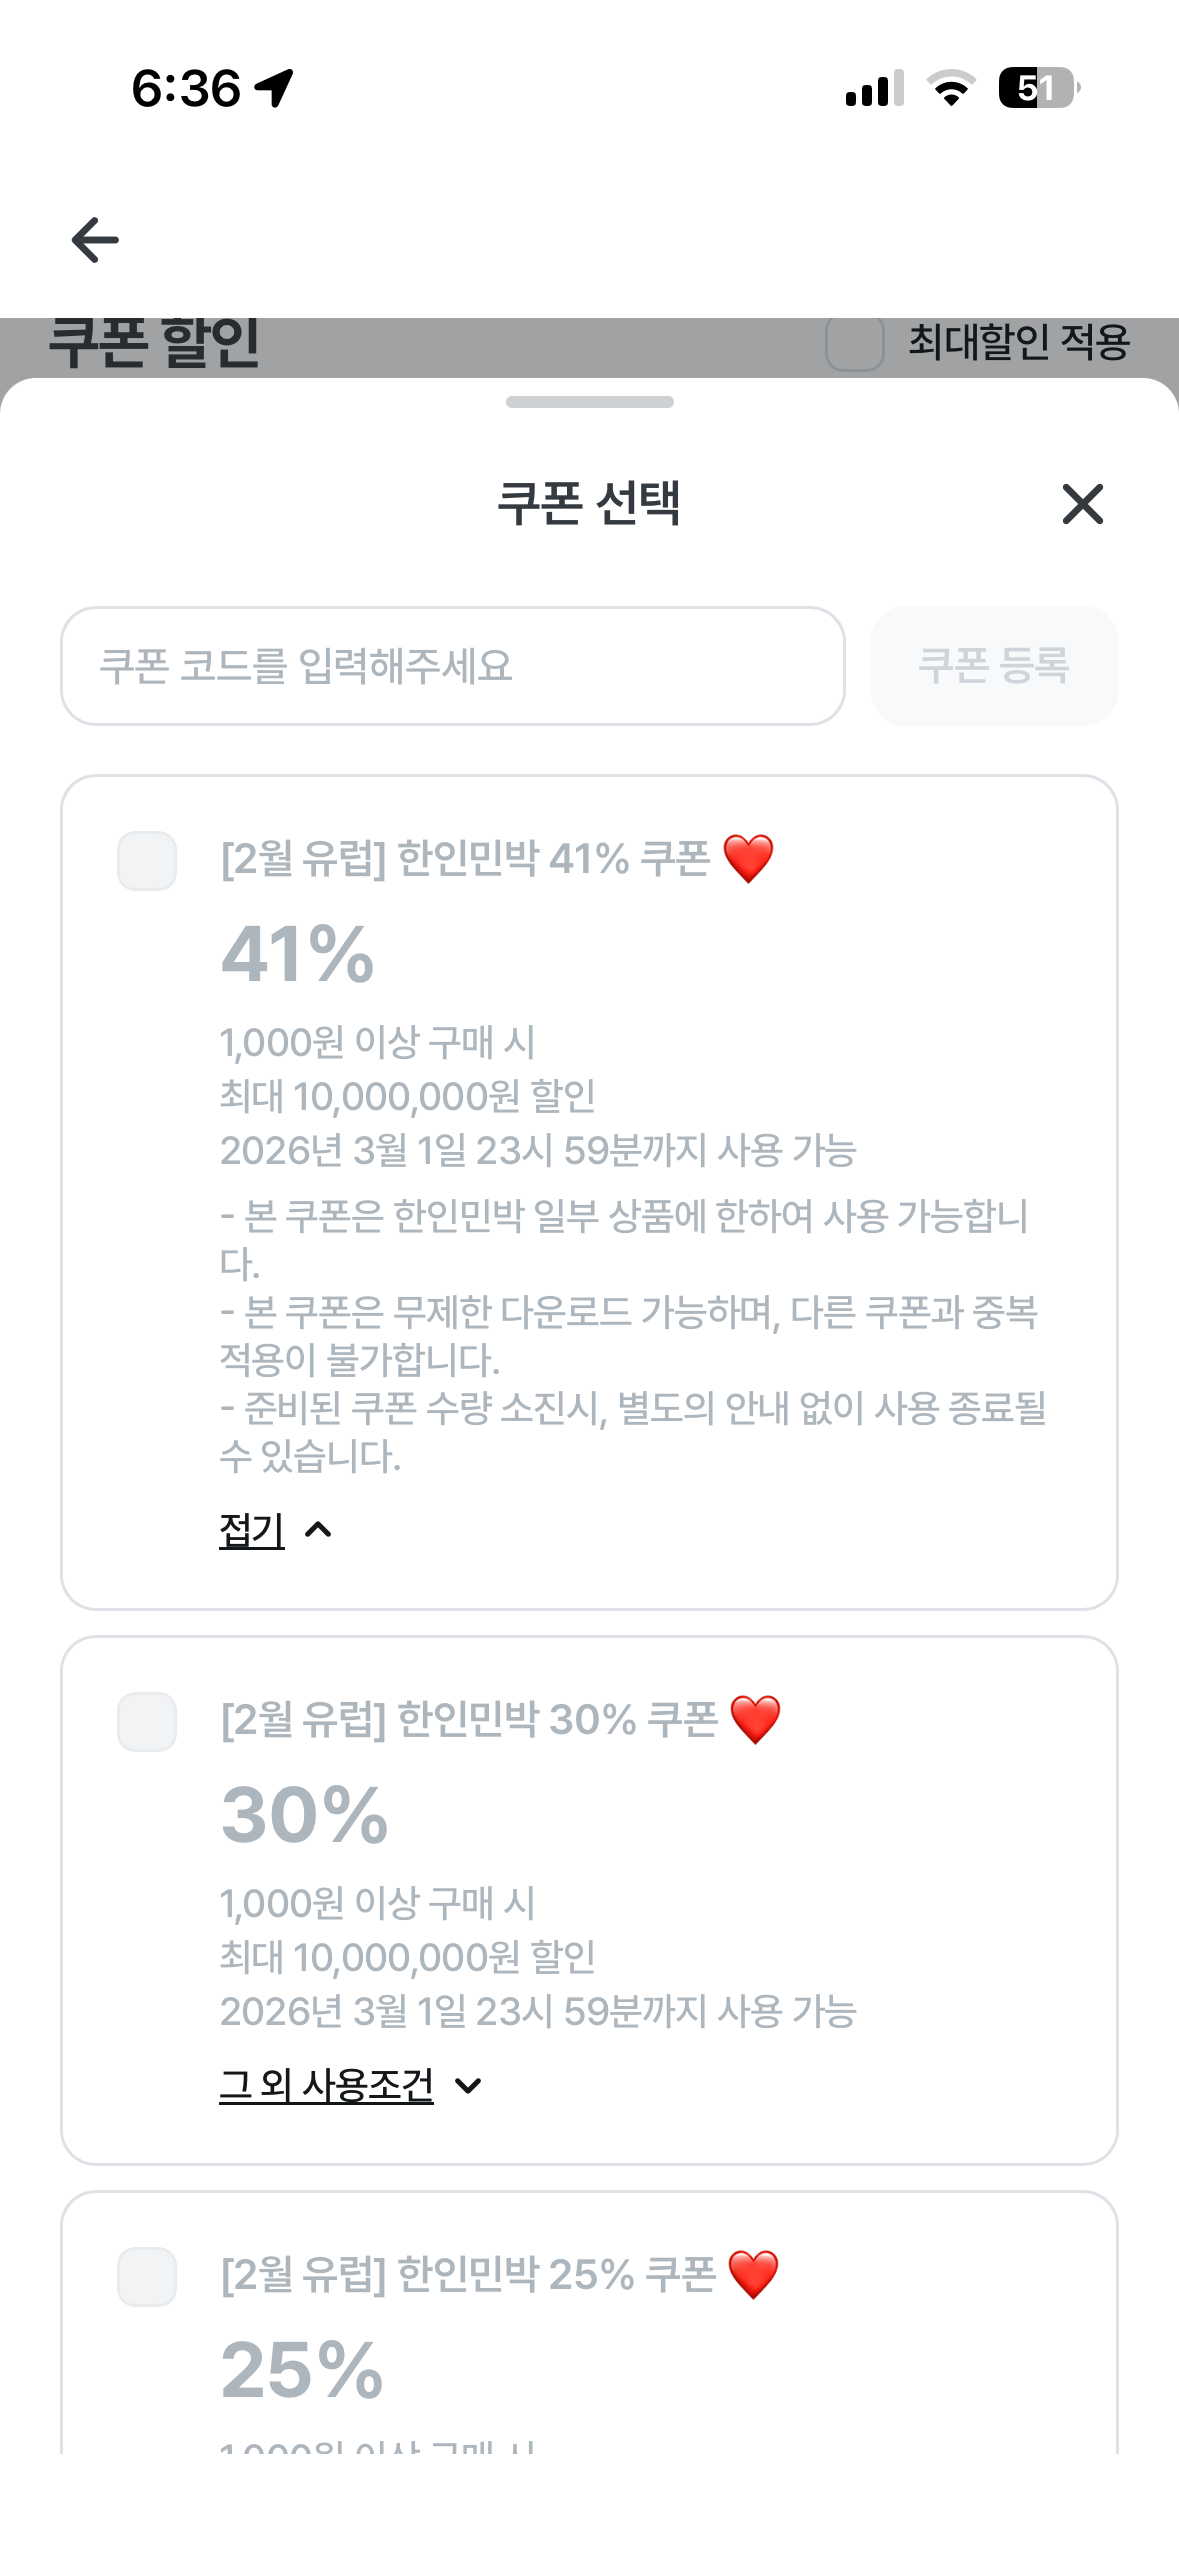
Task: Select the 한인민박 30% coupon checkbox
Action: point(147,1722)
